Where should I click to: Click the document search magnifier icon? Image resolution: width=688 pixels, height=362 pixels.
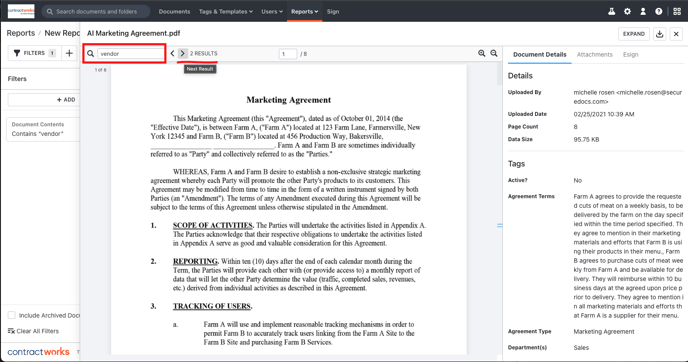coord(90,54)
